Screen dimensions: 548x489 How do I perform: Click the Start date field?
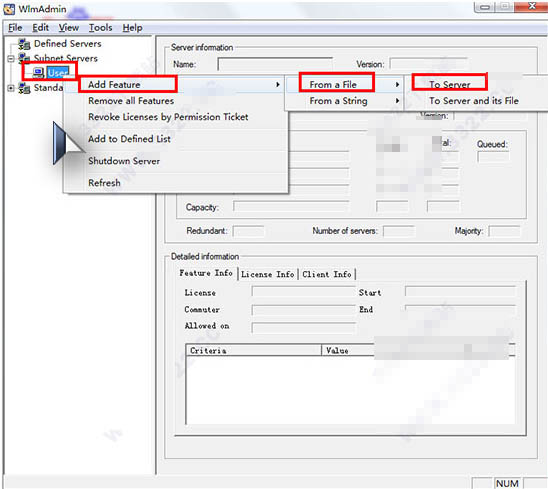point(460,292)
